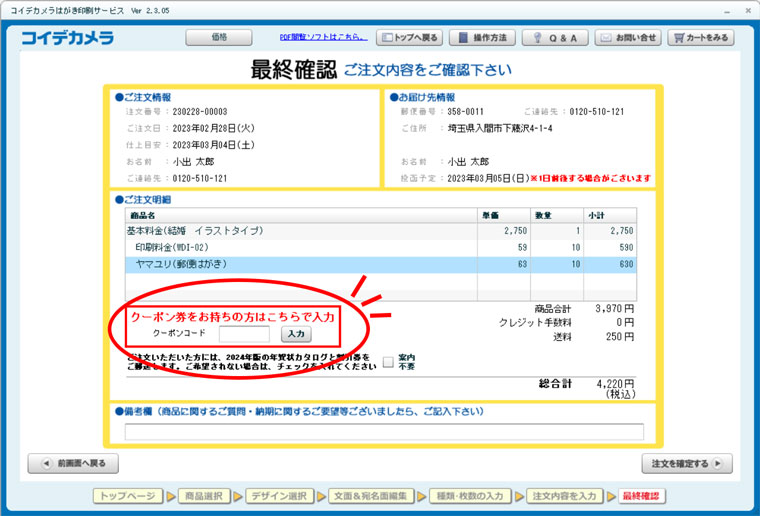Open the 価格 price button
The image size is (760, 516).
point(218,38)
